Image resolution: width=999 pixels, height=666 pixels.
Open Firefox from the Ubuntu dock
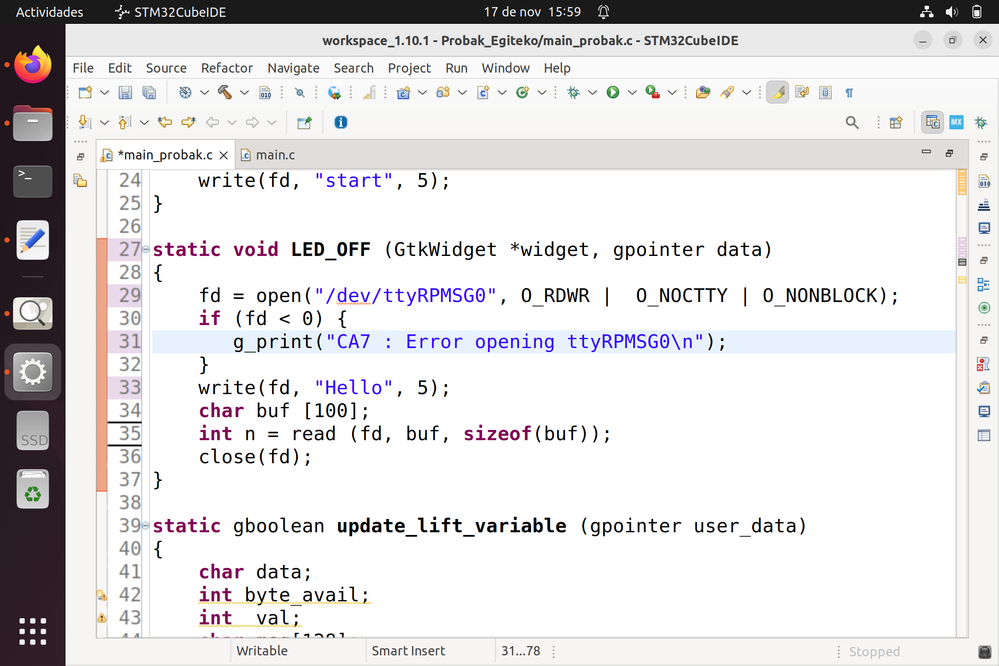[x=33, y=66]
